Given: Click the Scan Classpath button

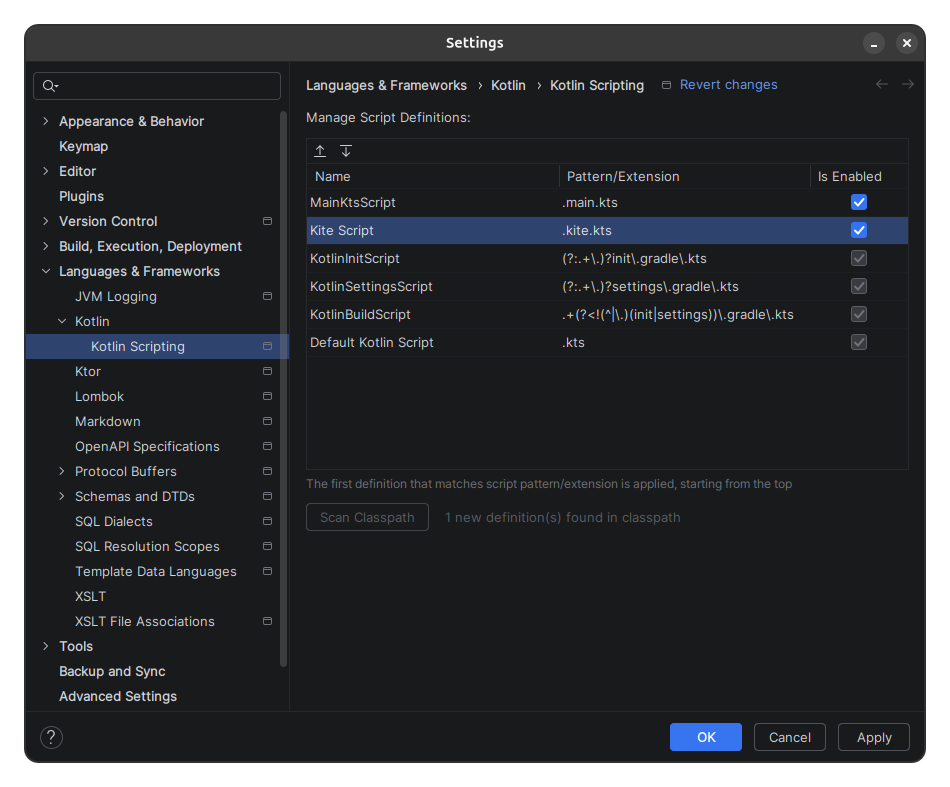Looking at the screenshot, I should 367,517.
